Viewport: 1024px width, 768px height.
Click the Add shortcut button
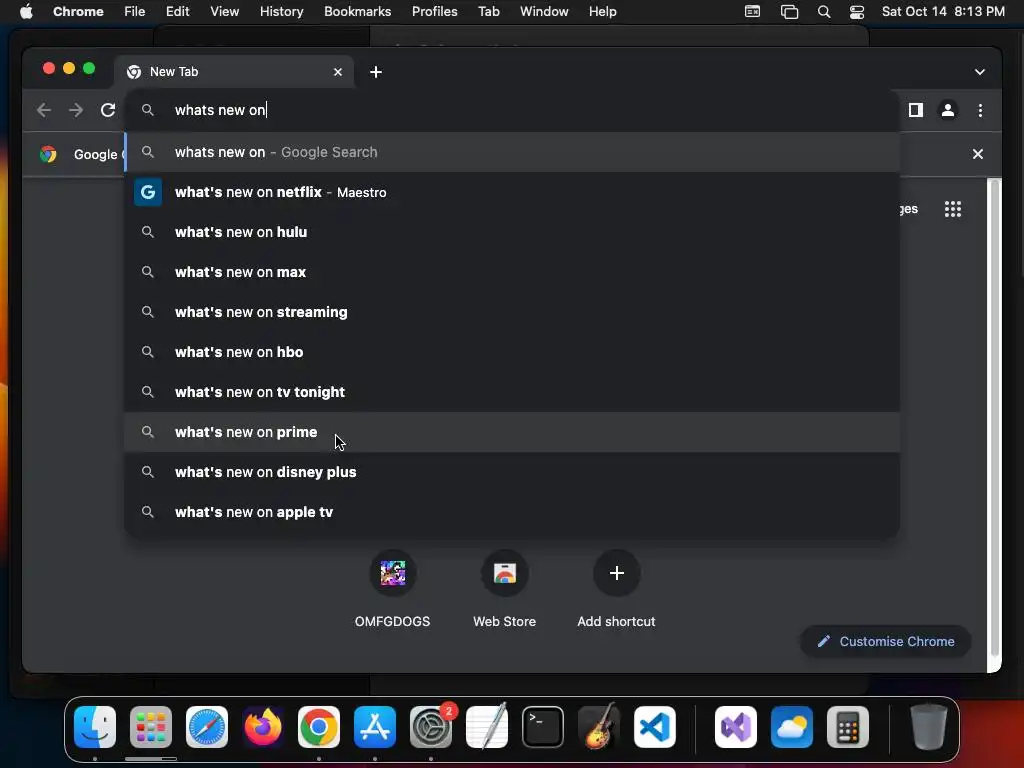point(616,588)
